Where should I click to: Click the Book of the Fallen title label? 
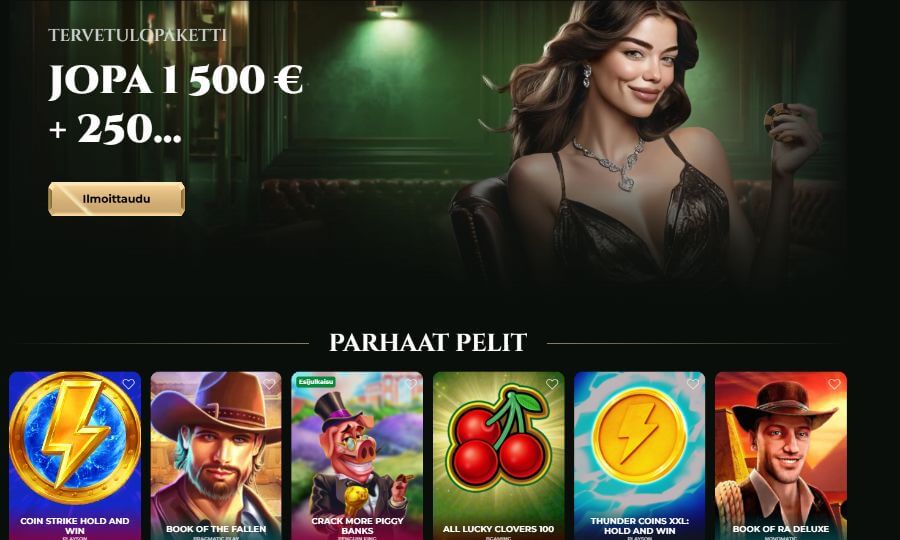(216, 529)
